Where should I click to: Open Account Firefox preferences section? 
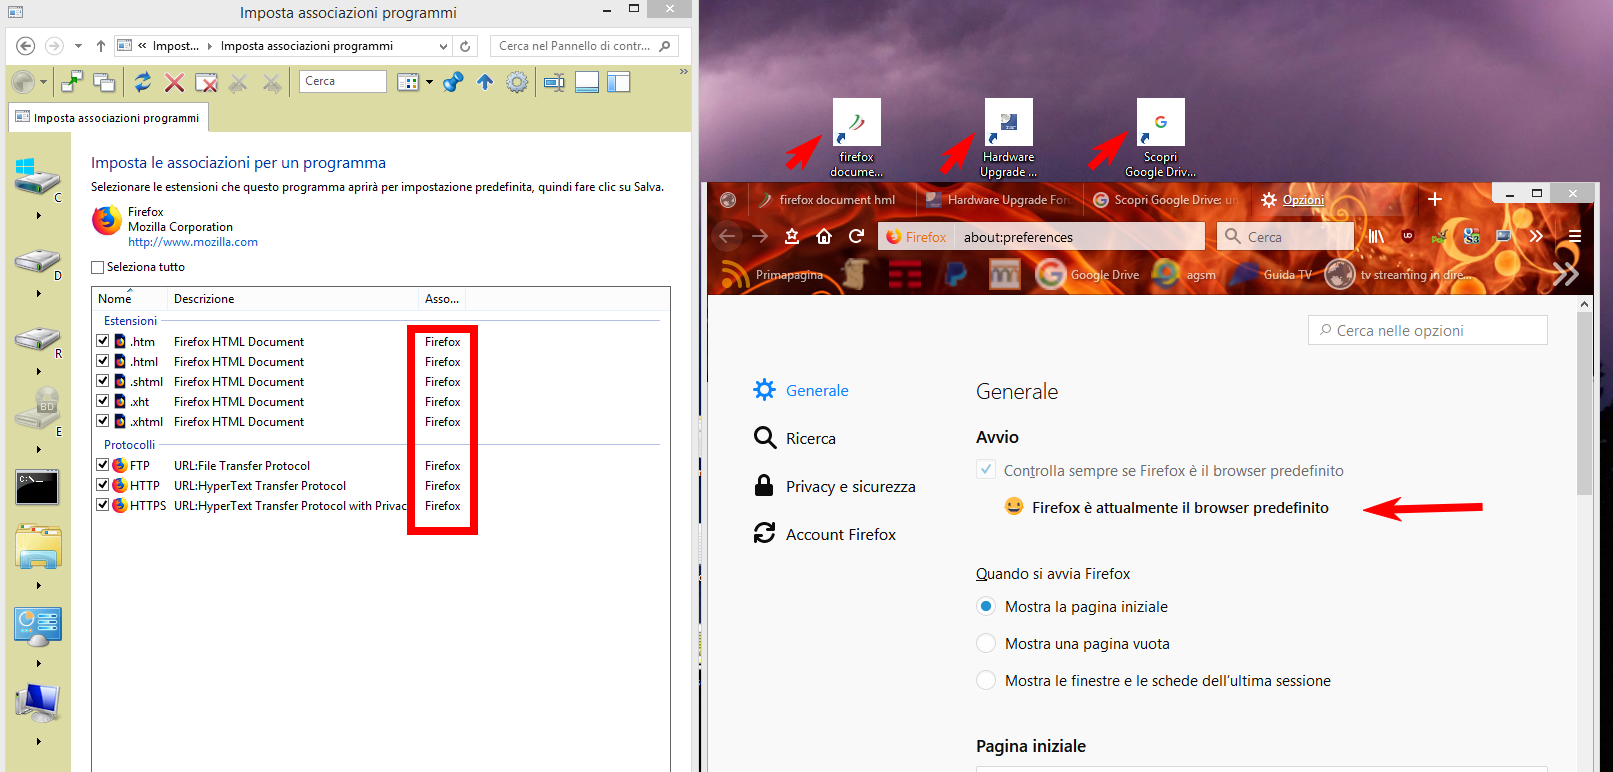pyautogui.click(x=825, y=534)
